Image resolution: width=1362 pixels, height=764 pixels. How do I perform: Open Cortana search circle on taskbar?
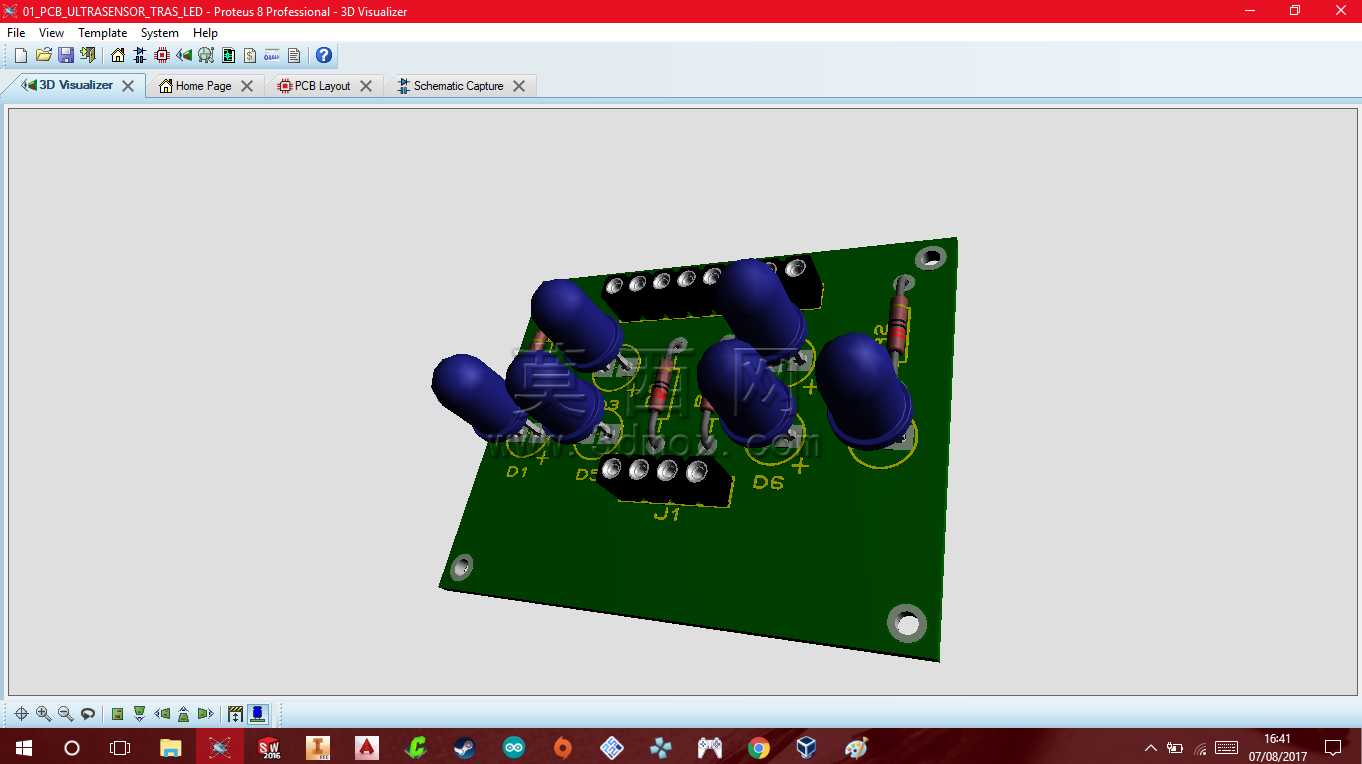(72, 747)
